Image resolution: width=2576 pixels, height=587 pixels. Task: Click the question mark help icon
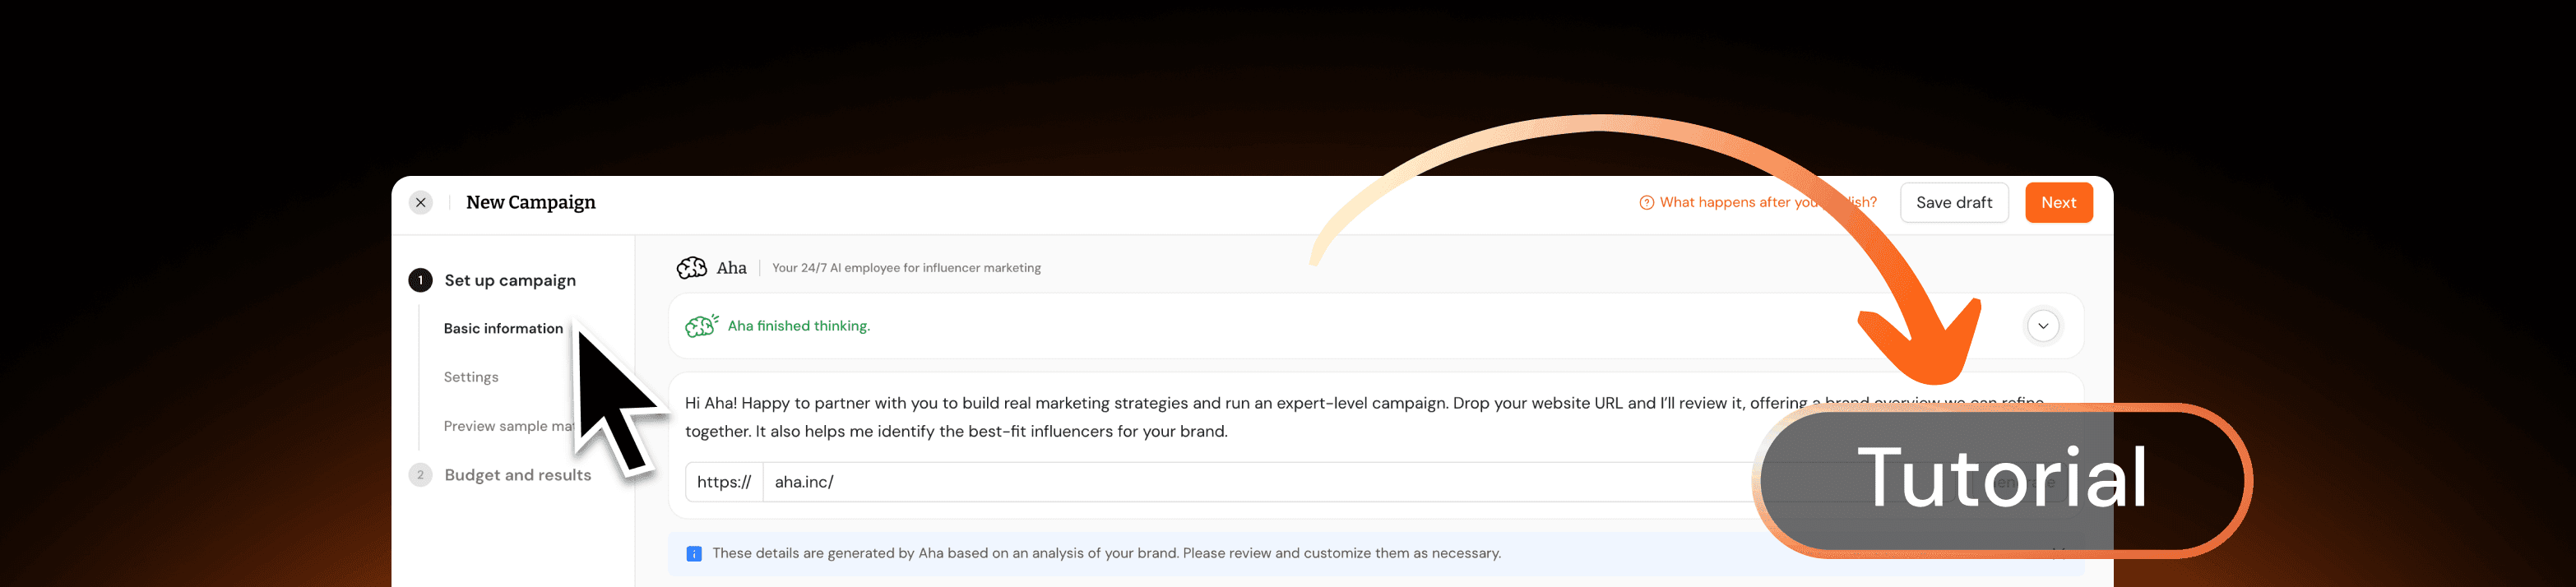(1646, 203)
